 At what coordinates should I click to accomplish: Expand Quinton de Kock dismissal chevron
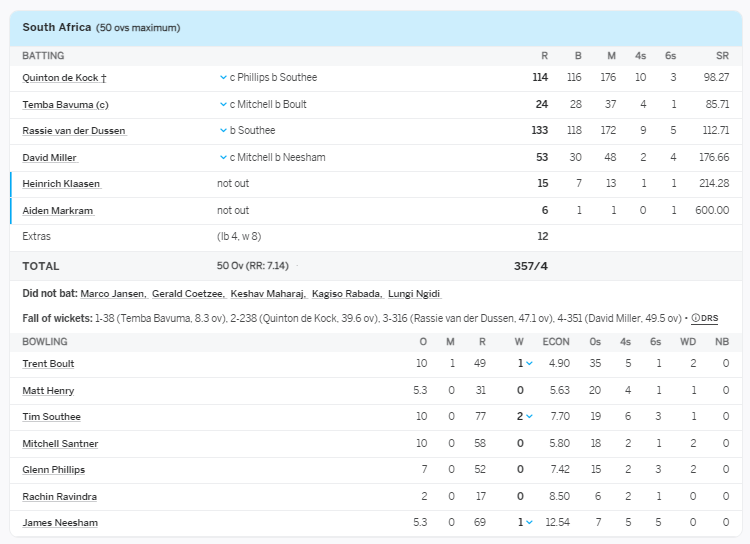[x=222, y=77]
